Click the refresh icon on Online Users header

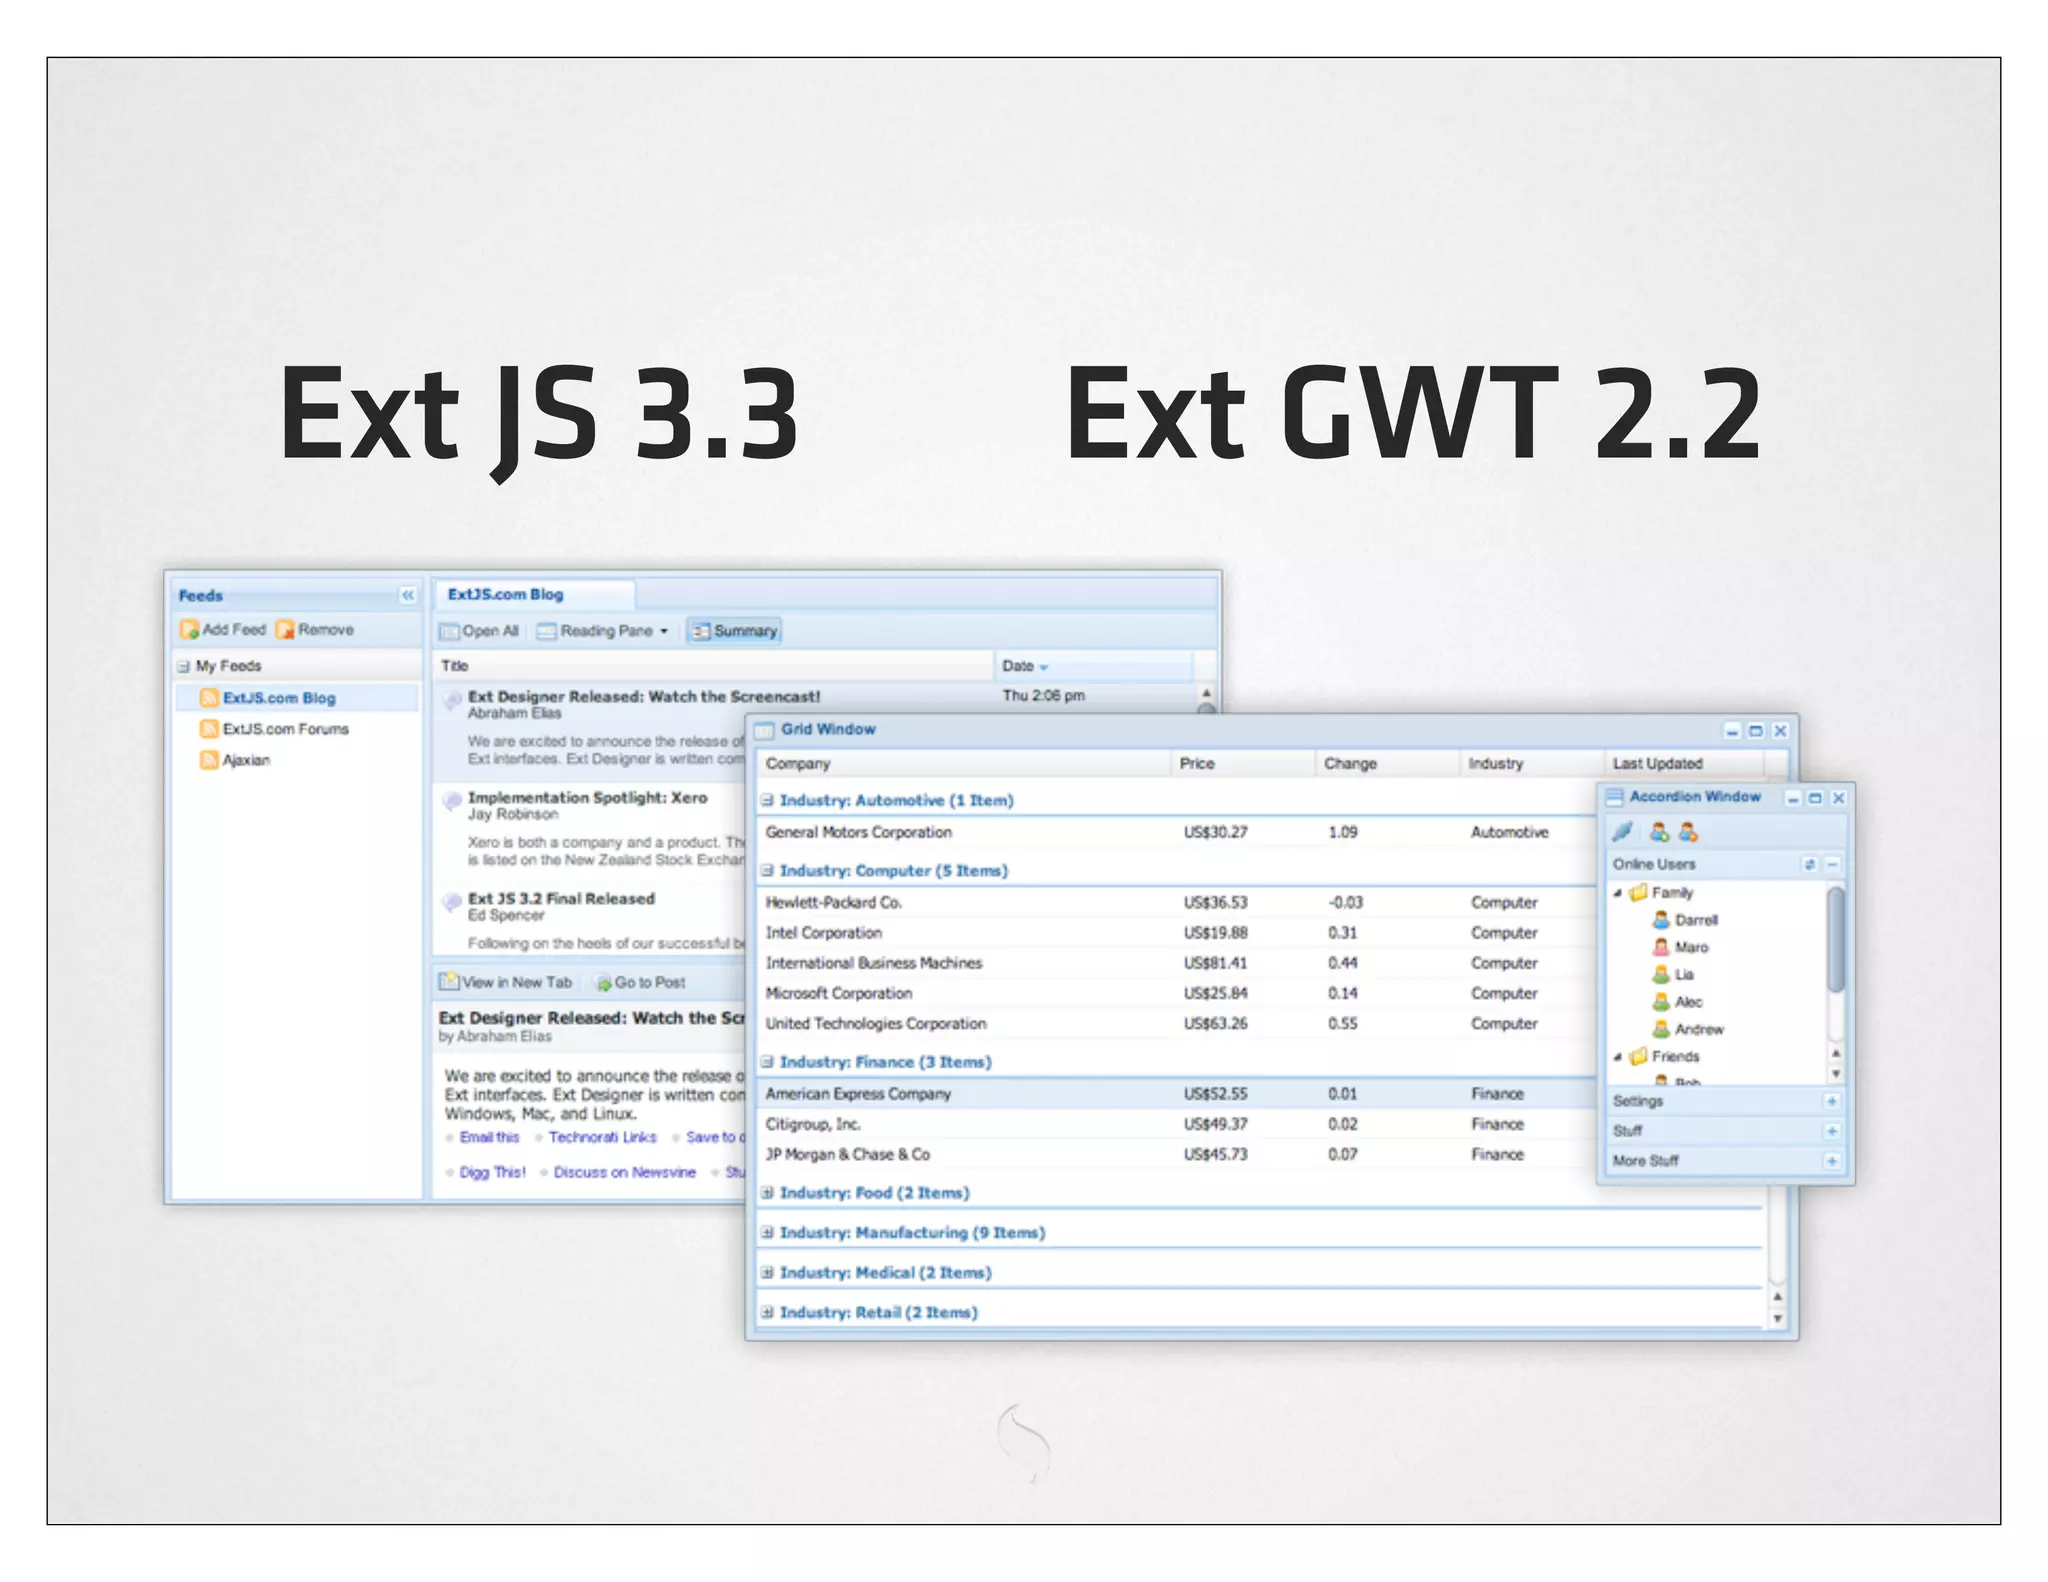coord(1809,864)
